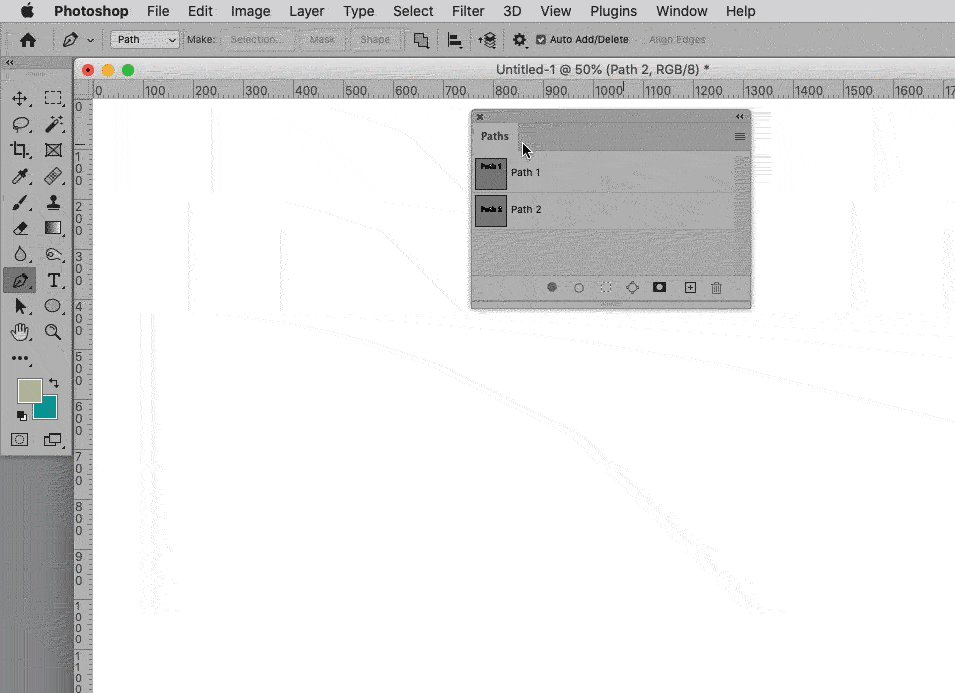Open the Edit Toolbar ellipsis
The width and height of the screenshot is (955, 693).
click(19, 358)
